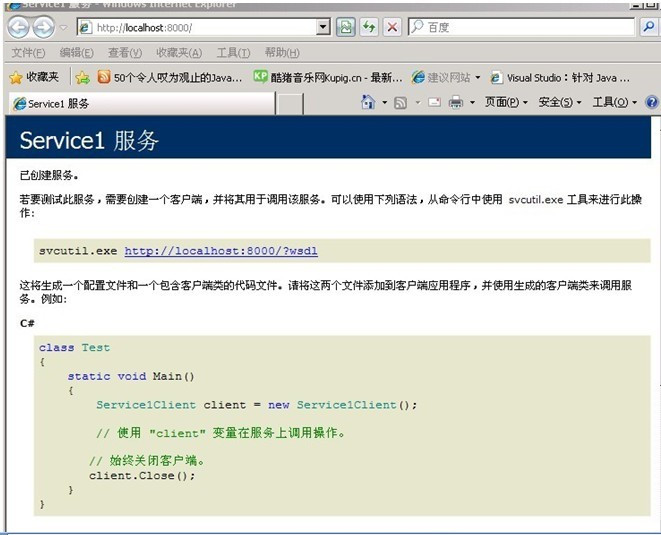This screenshot has height=535, width=661.
Task: Click the svcutil.exe text in the command box
Action: [x=78, y=251]
